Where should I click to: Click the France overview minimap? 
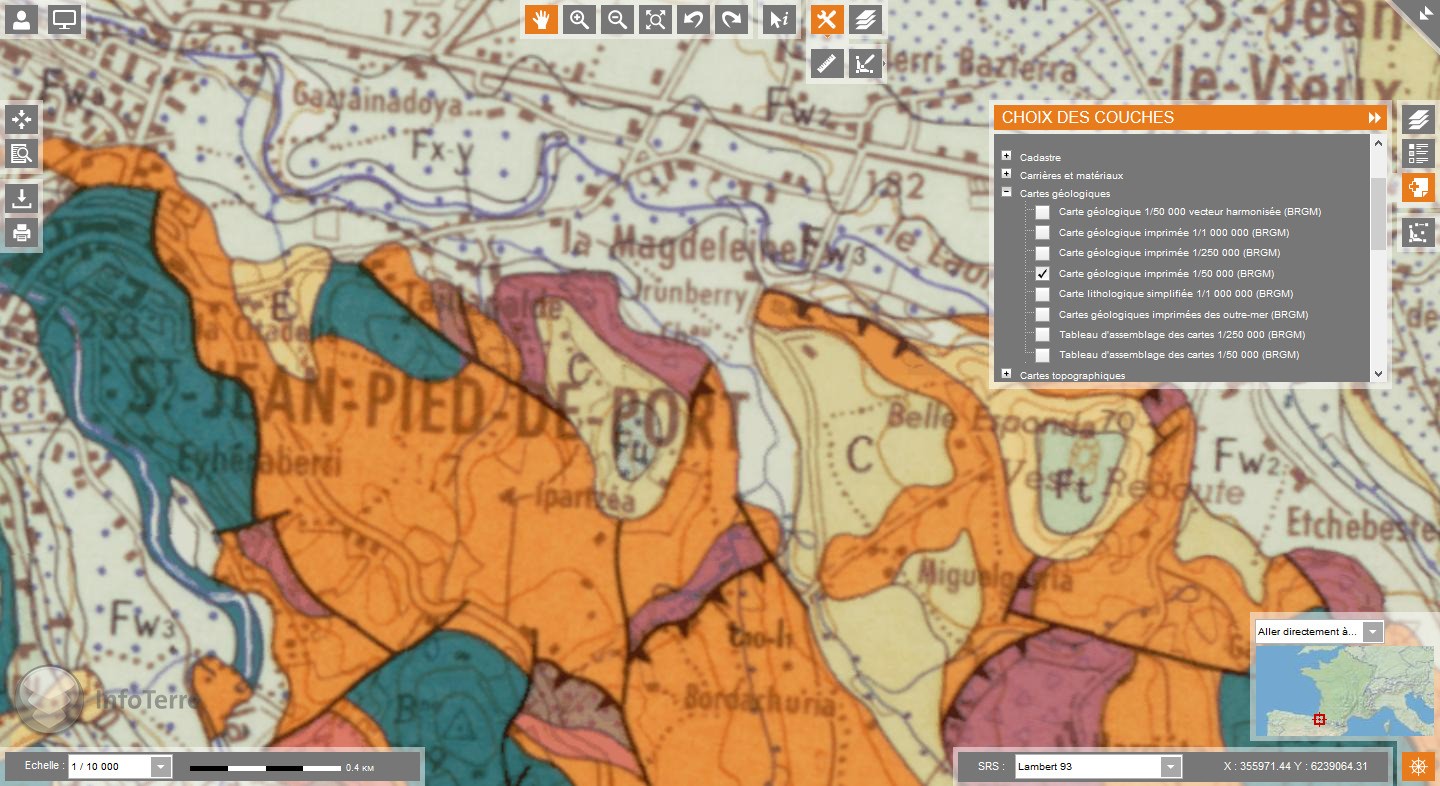[x=1343, y=690]
